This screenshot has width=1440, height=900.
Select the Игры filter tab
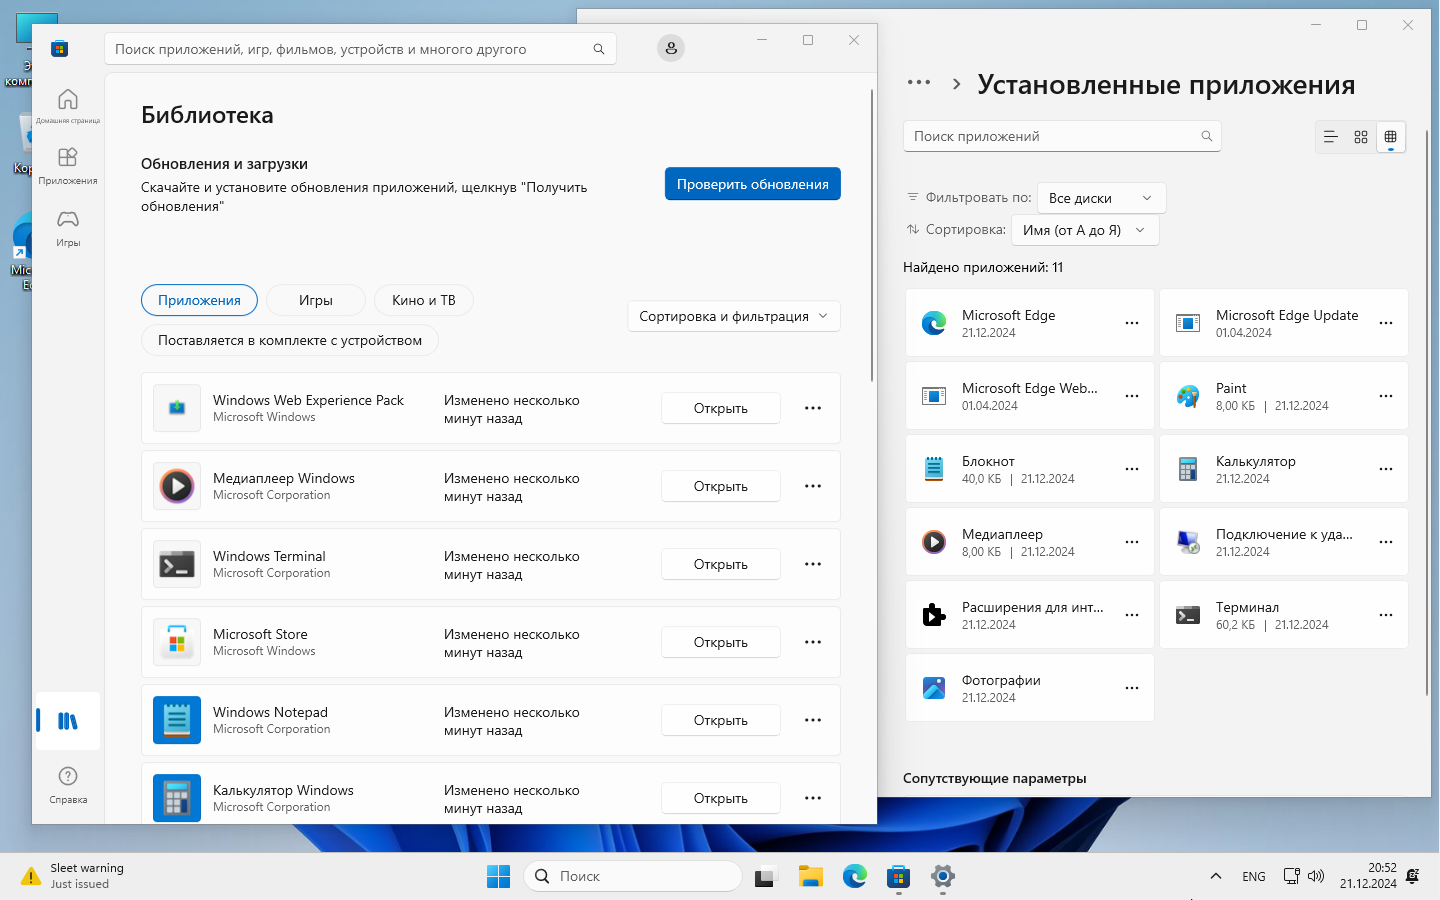click(x=316, y=300)
